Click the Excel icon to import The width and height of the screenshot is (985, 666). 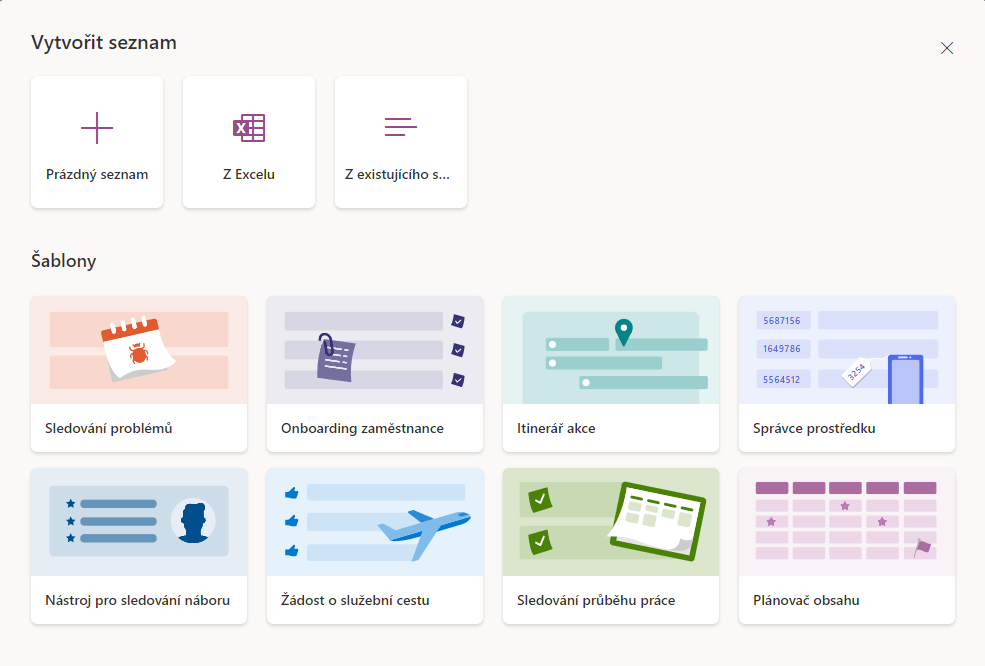pos(249,128)
